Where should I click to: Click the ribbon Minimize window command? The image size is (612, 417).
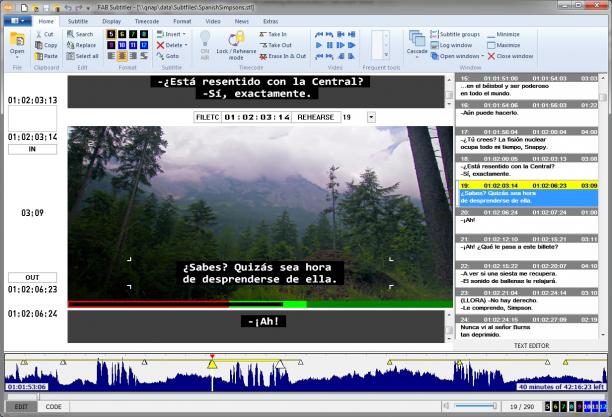(503, 34)
